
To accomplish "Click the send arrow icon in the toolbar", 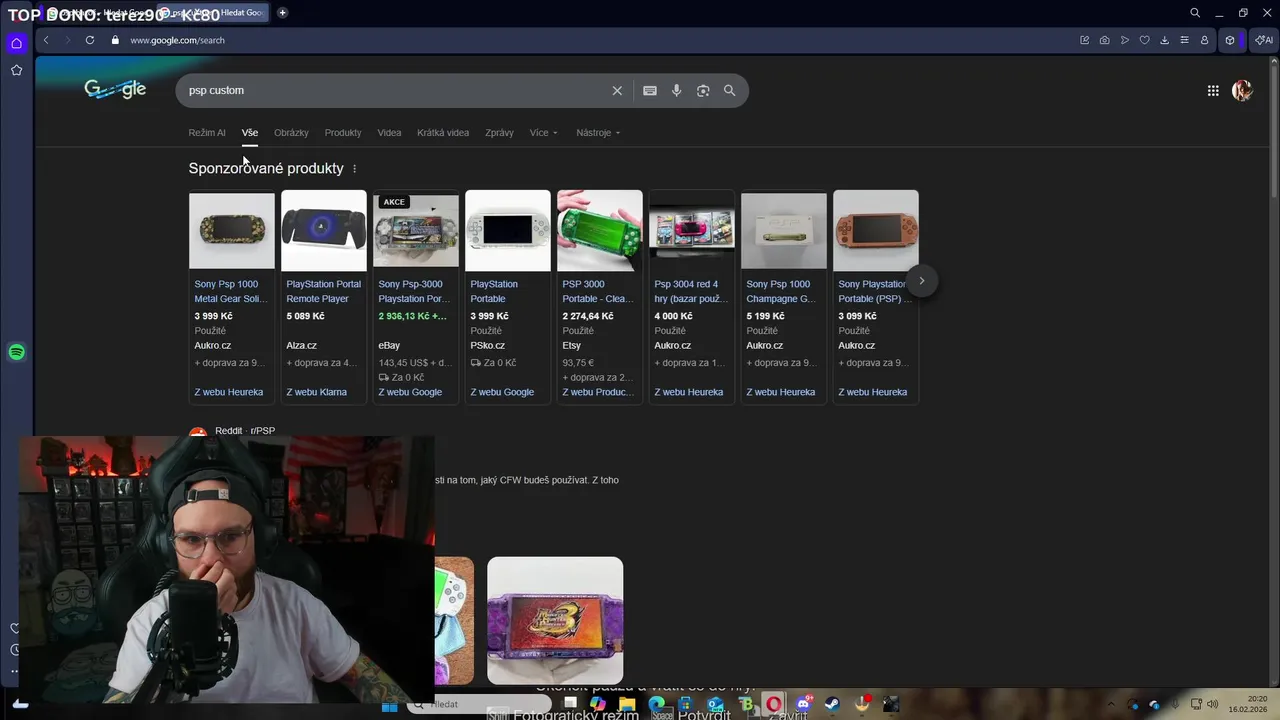I will pyautogui.click(x=1124, y=40).
